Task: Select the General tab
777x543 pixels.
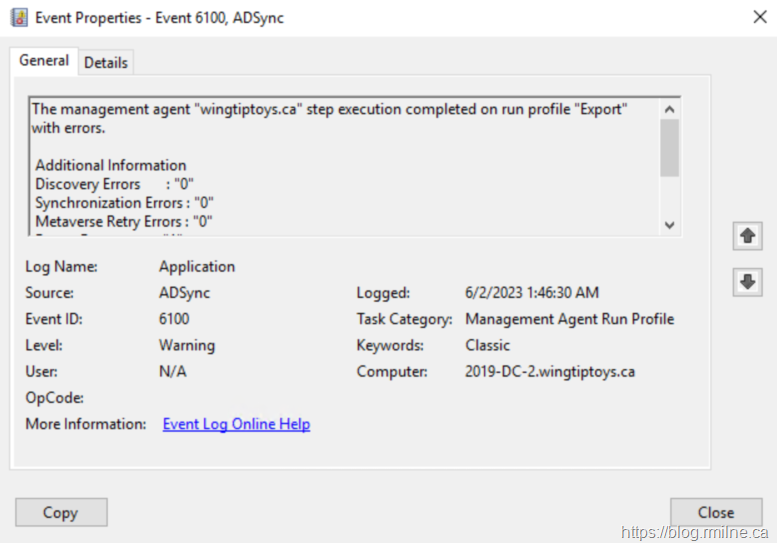Action: point(44,61)
